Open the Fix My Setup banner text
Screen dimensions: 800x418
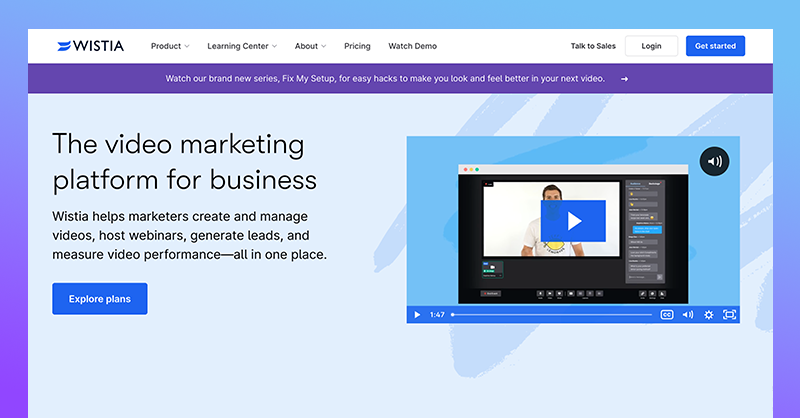(385, 79)
